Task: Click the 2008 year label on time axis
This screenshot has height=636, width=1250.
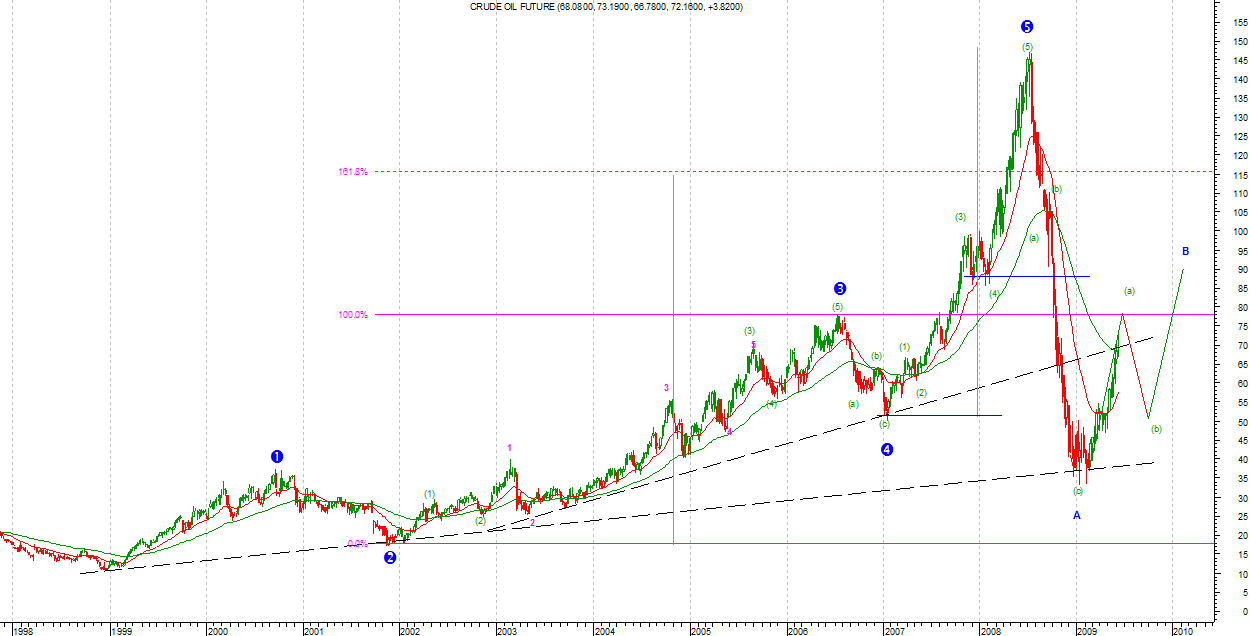Action: [x=991, y=631]
